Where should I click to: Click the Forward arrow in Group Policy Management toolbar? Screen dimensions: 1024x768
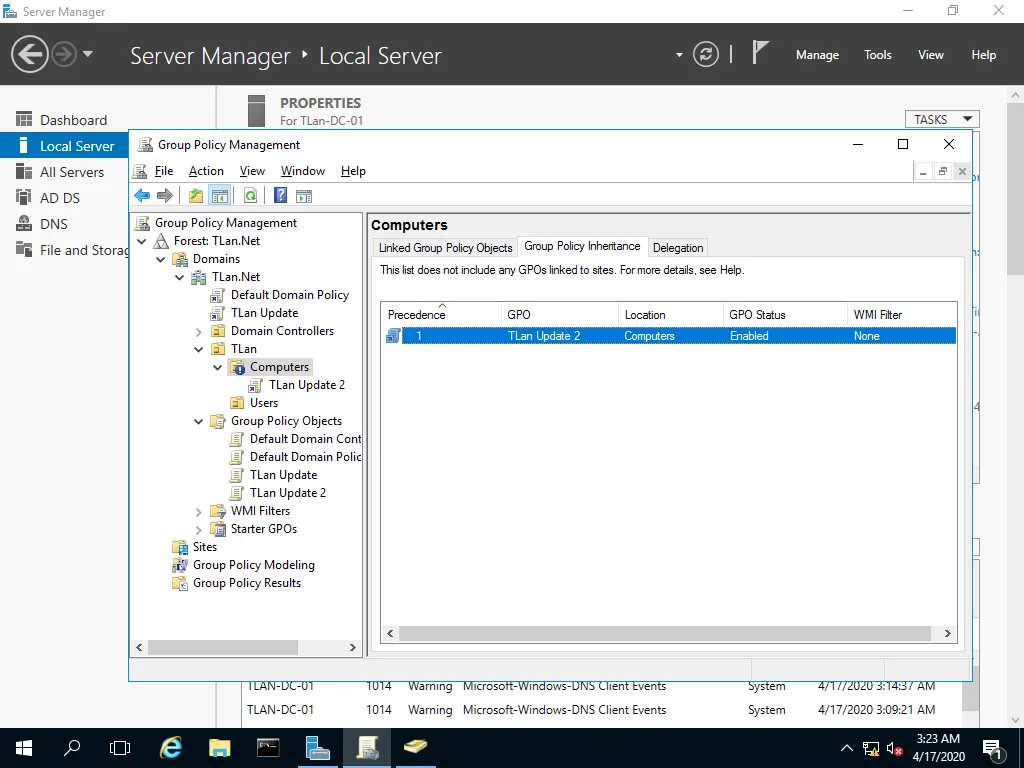point(165,195)
